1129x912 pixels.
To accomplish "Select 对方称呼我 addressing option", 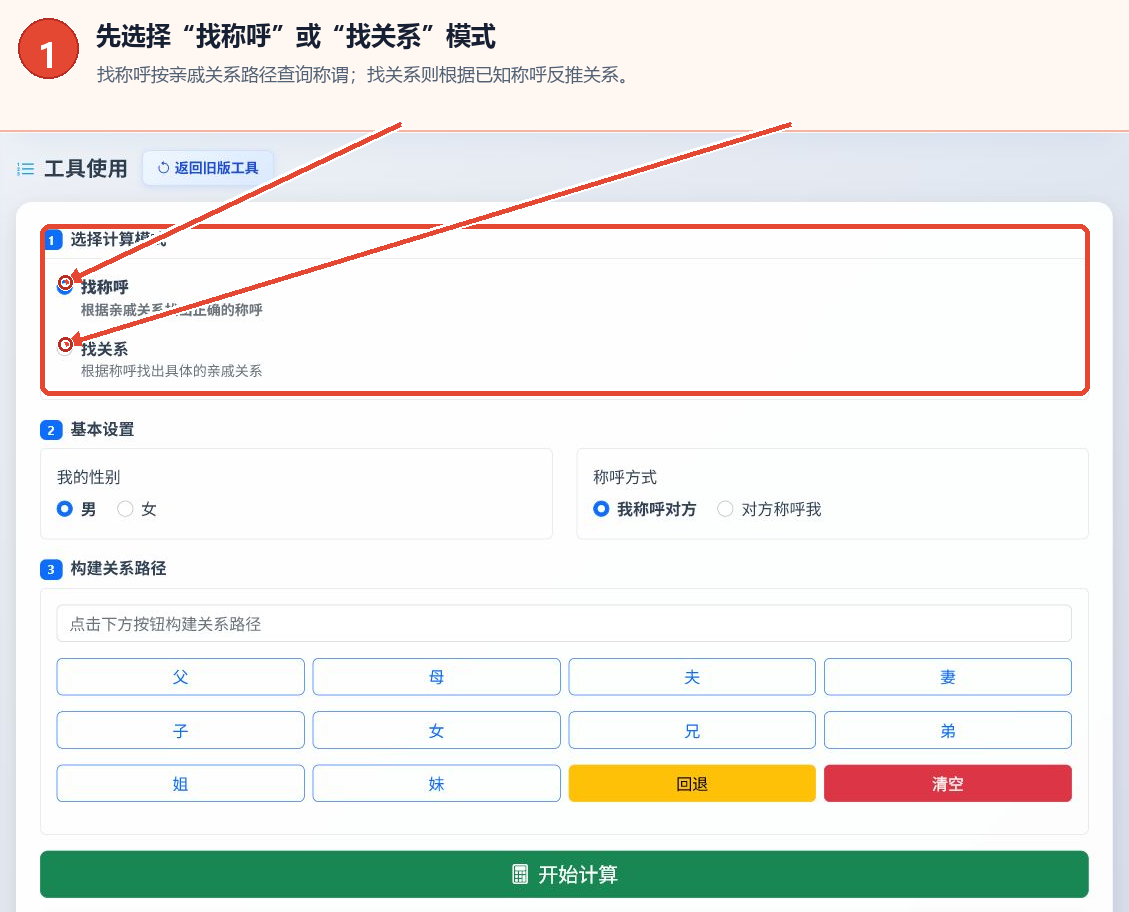I will click(725, 509).
